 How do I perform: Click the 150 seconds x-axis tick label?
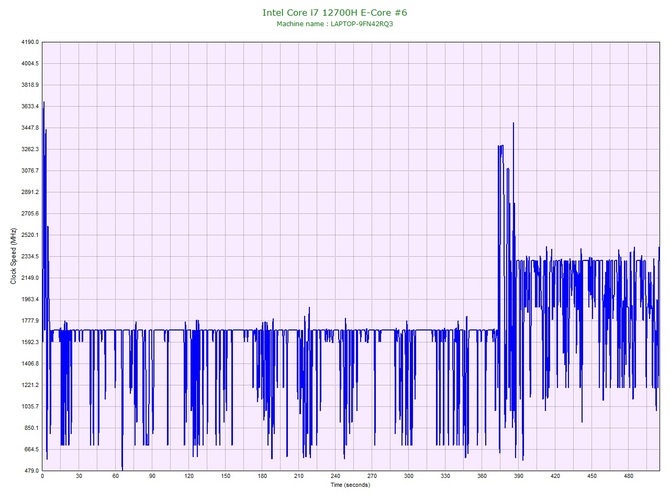226,476
